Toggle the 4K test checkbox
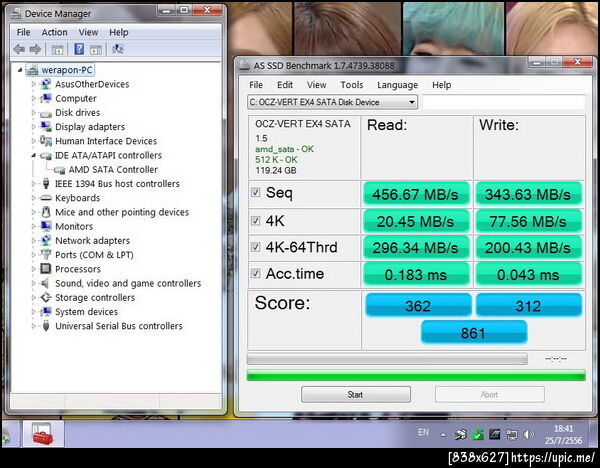Image resolution: width=600 pixels, height=468 pixels. [256, 220]
